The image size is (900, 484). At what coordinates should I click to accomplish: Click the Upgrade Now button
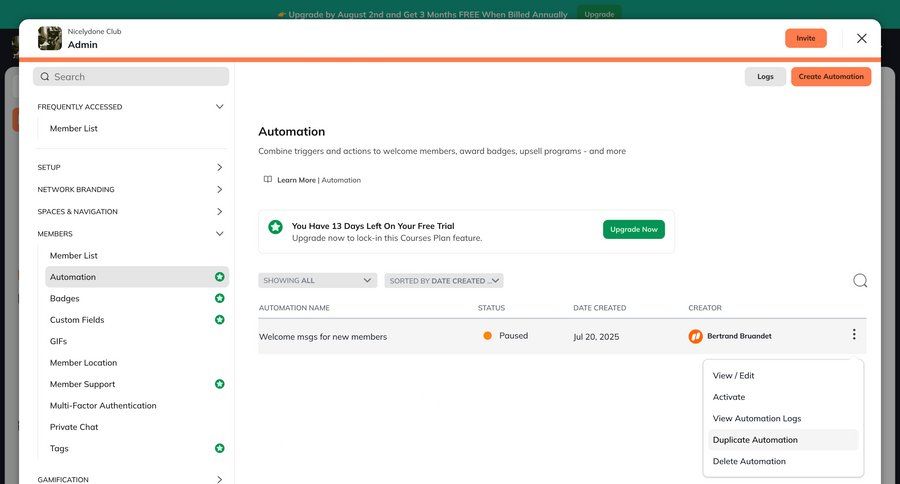pos(634,229)
